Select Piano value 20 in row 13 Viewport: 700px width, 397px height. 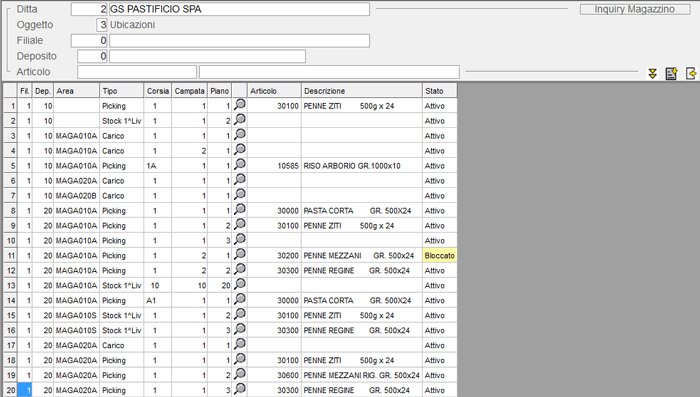point(220,285)
